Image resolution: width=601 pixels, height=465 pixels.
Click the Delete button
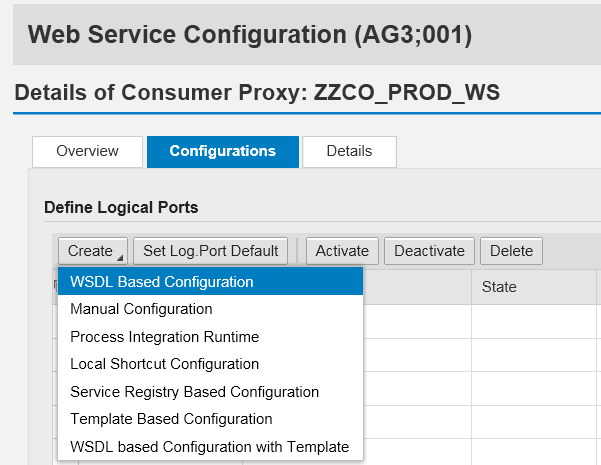point(511,251)
